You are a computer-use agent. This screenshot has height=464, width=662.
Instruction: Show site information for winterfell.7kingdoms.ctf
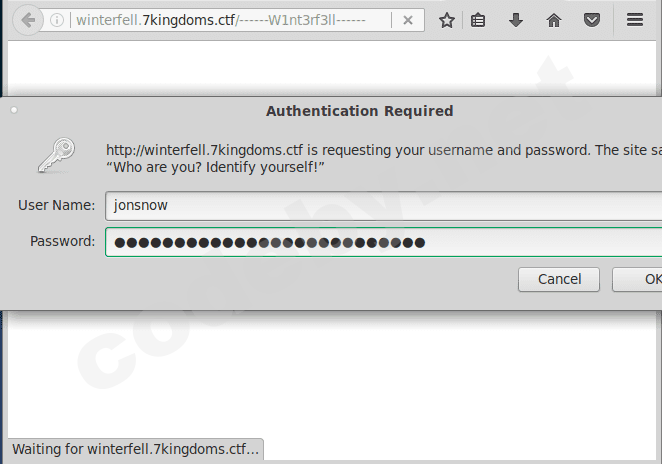[58, 20]
